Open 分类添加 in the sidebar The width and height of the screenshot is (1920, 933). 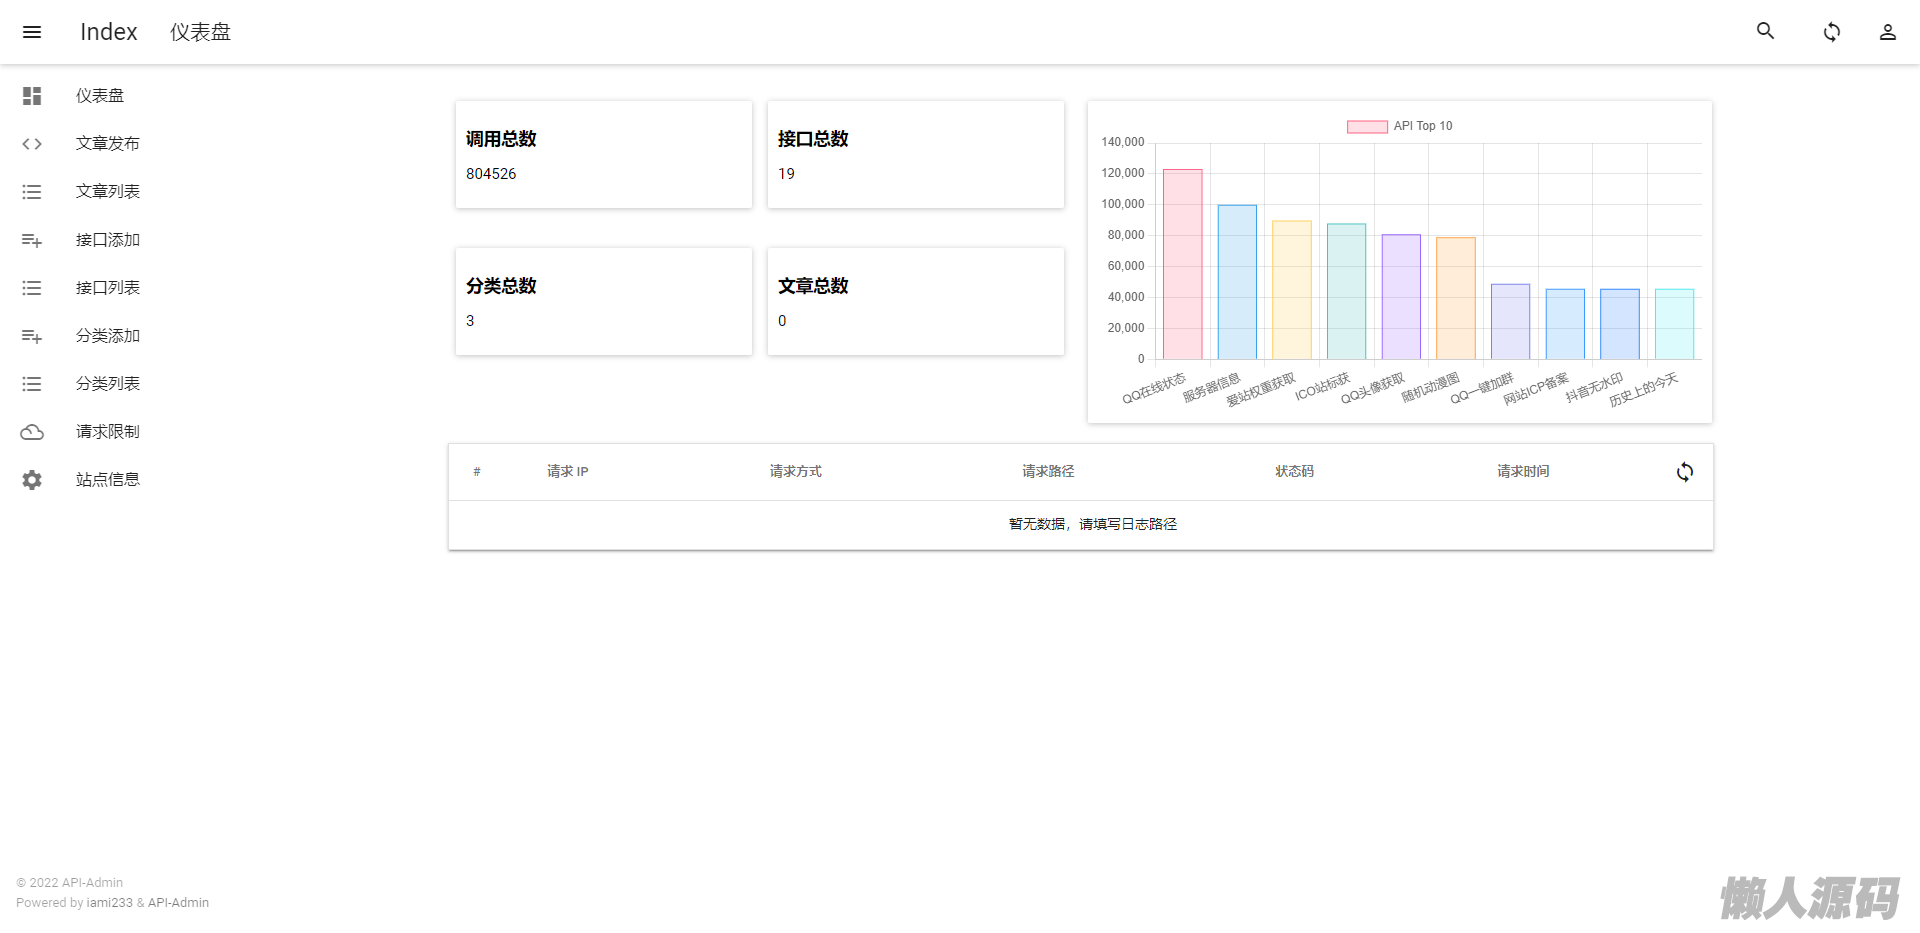click(x=108, y=336)
